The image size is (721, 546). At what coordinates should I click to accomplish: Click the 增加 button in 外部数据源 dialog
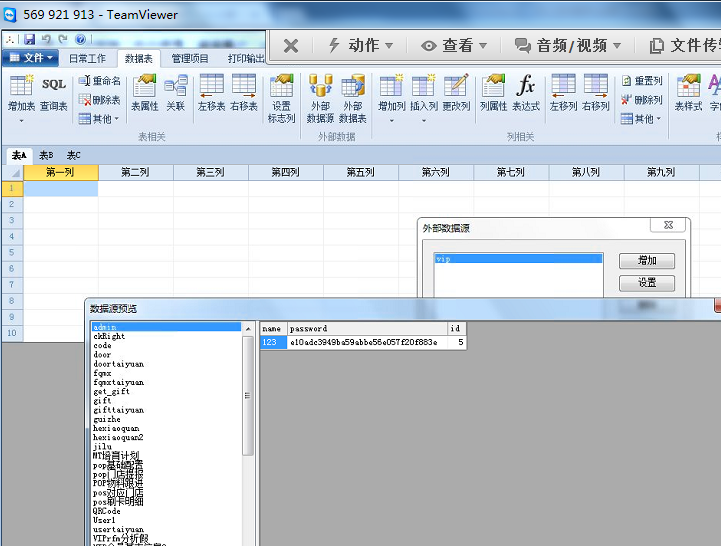tap(647, 261)
